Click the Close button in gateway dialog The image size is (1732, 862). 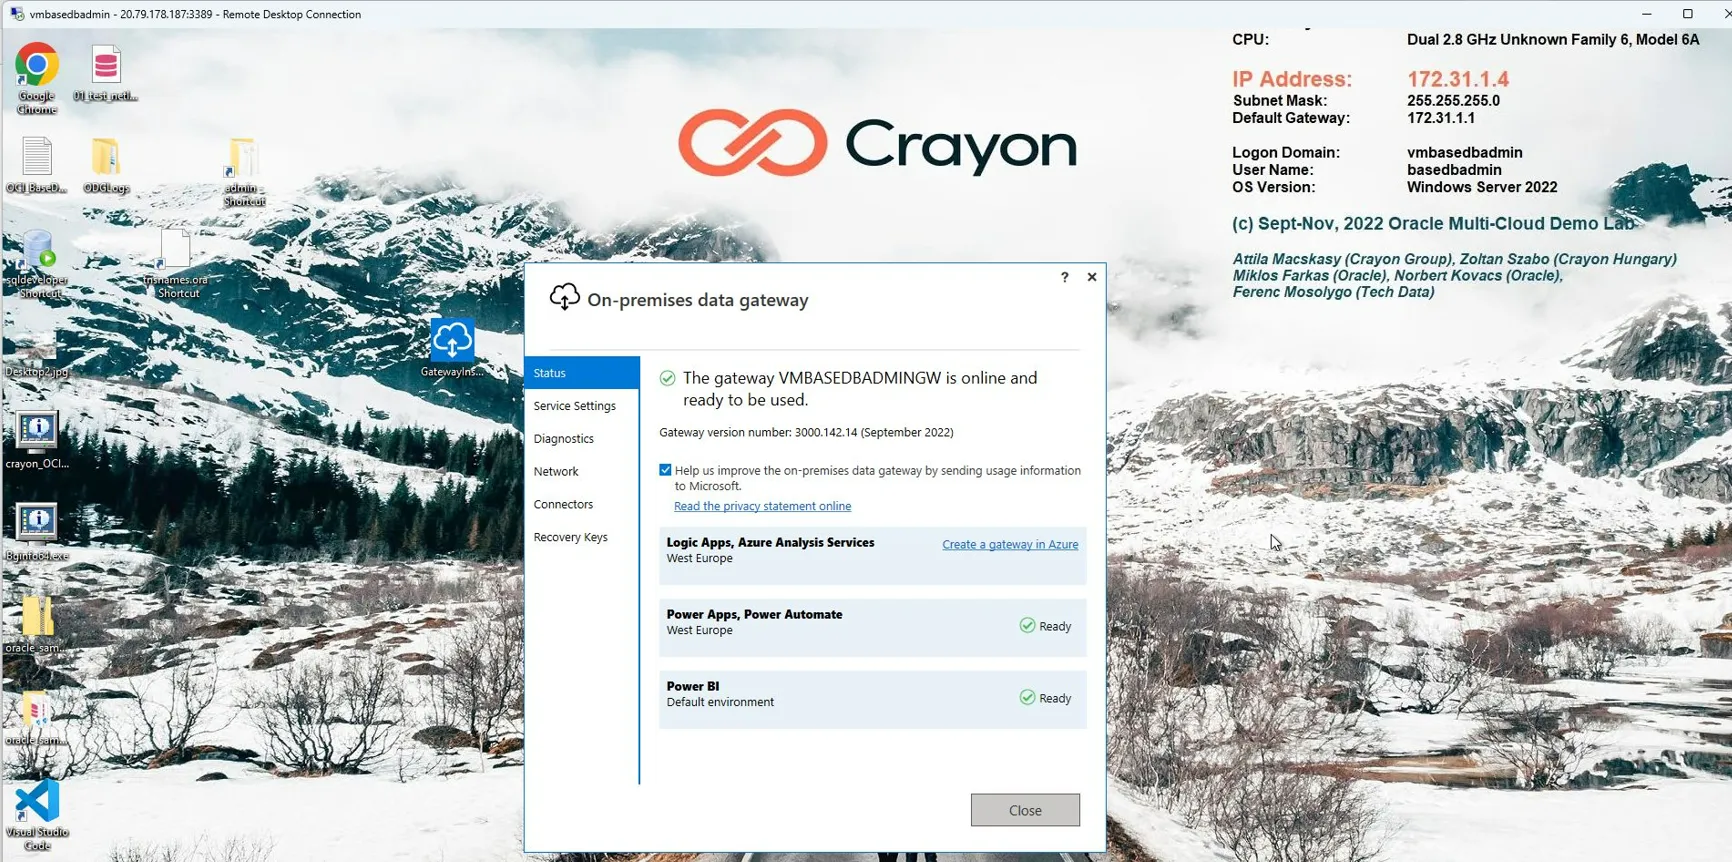click(x=1025, y=810)
